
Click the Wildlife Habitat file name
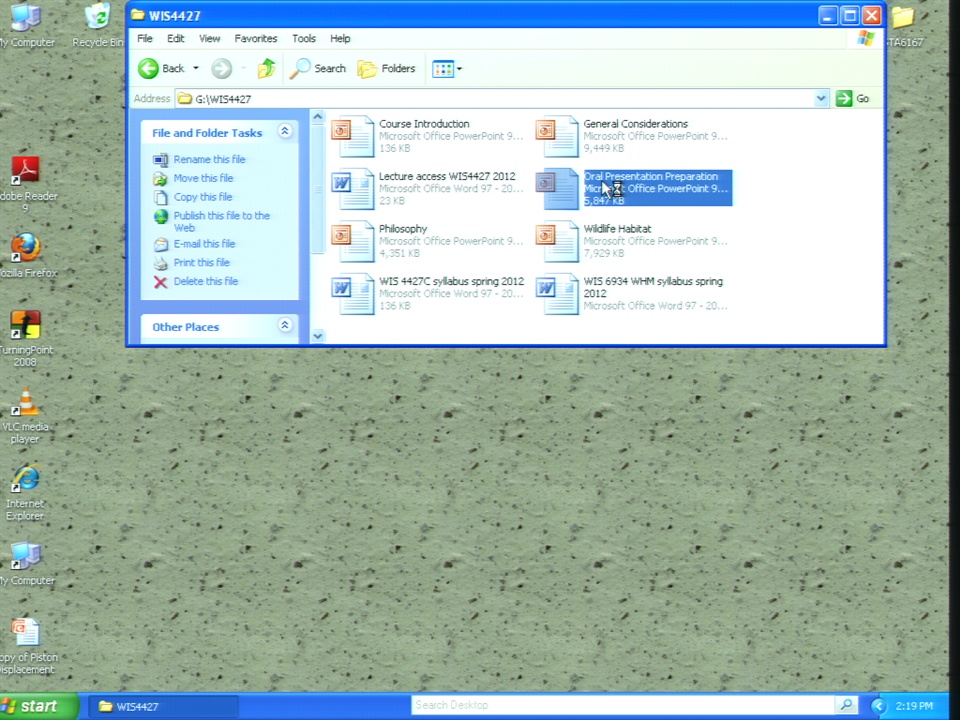click(617, 229)
